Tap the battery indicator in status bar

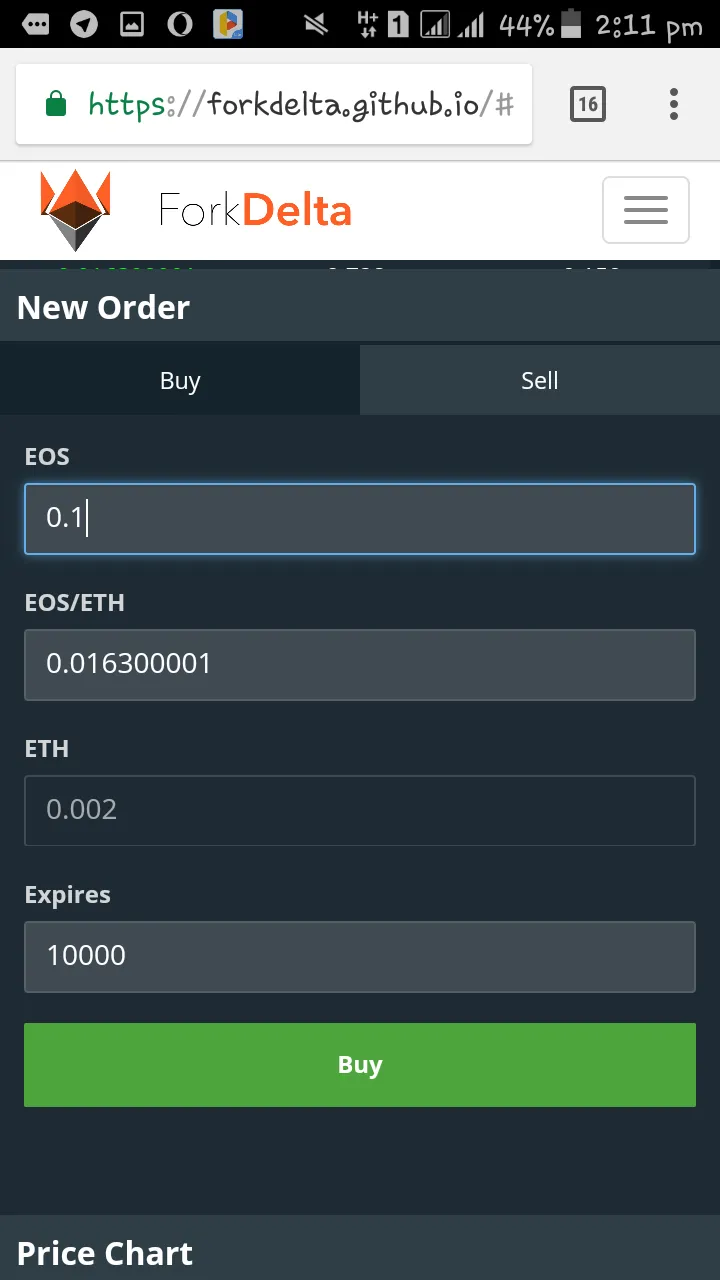[571, 24]
